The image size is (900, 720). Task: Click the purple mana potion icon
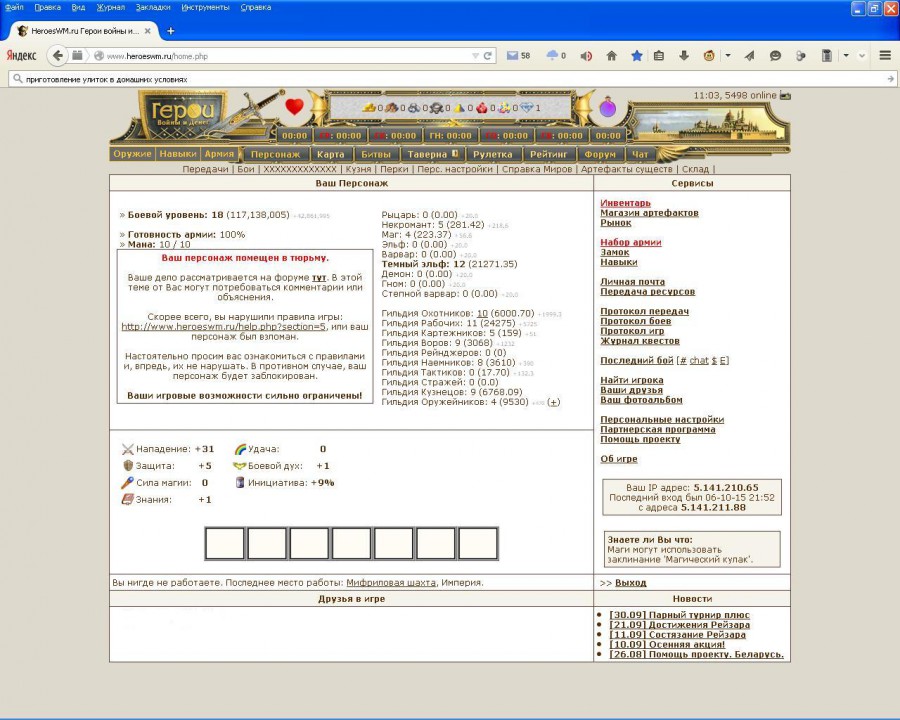(x=607, y=107)
